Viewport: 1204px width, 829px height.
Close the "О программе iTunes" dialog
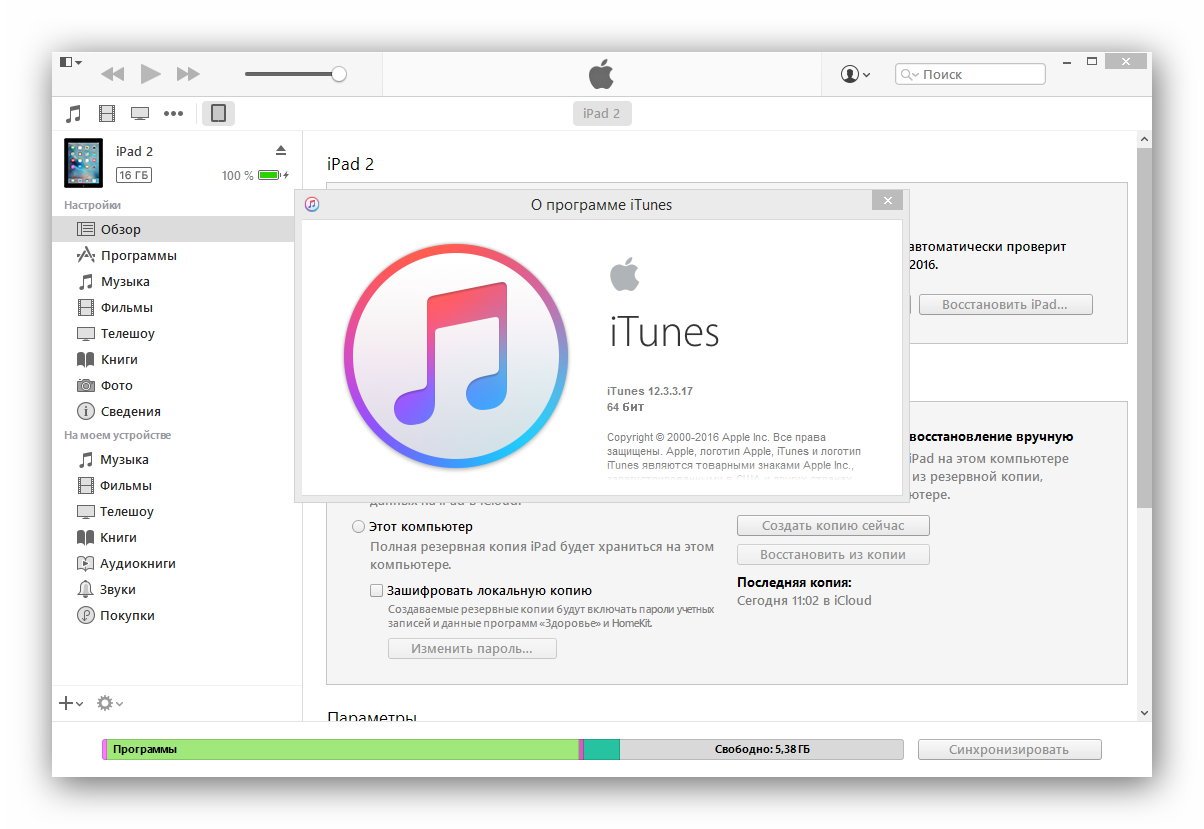click(x=886, y=201)
